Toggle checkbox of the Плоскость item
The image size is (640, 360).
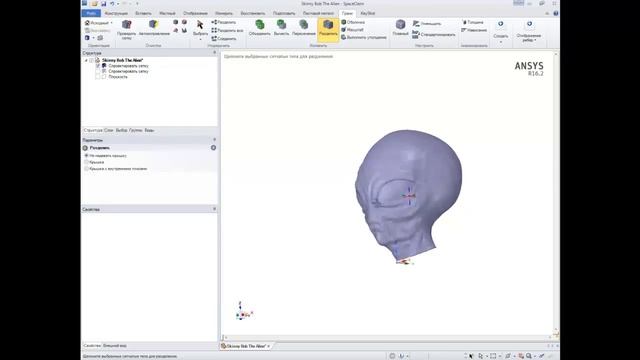tap(98, 76)
